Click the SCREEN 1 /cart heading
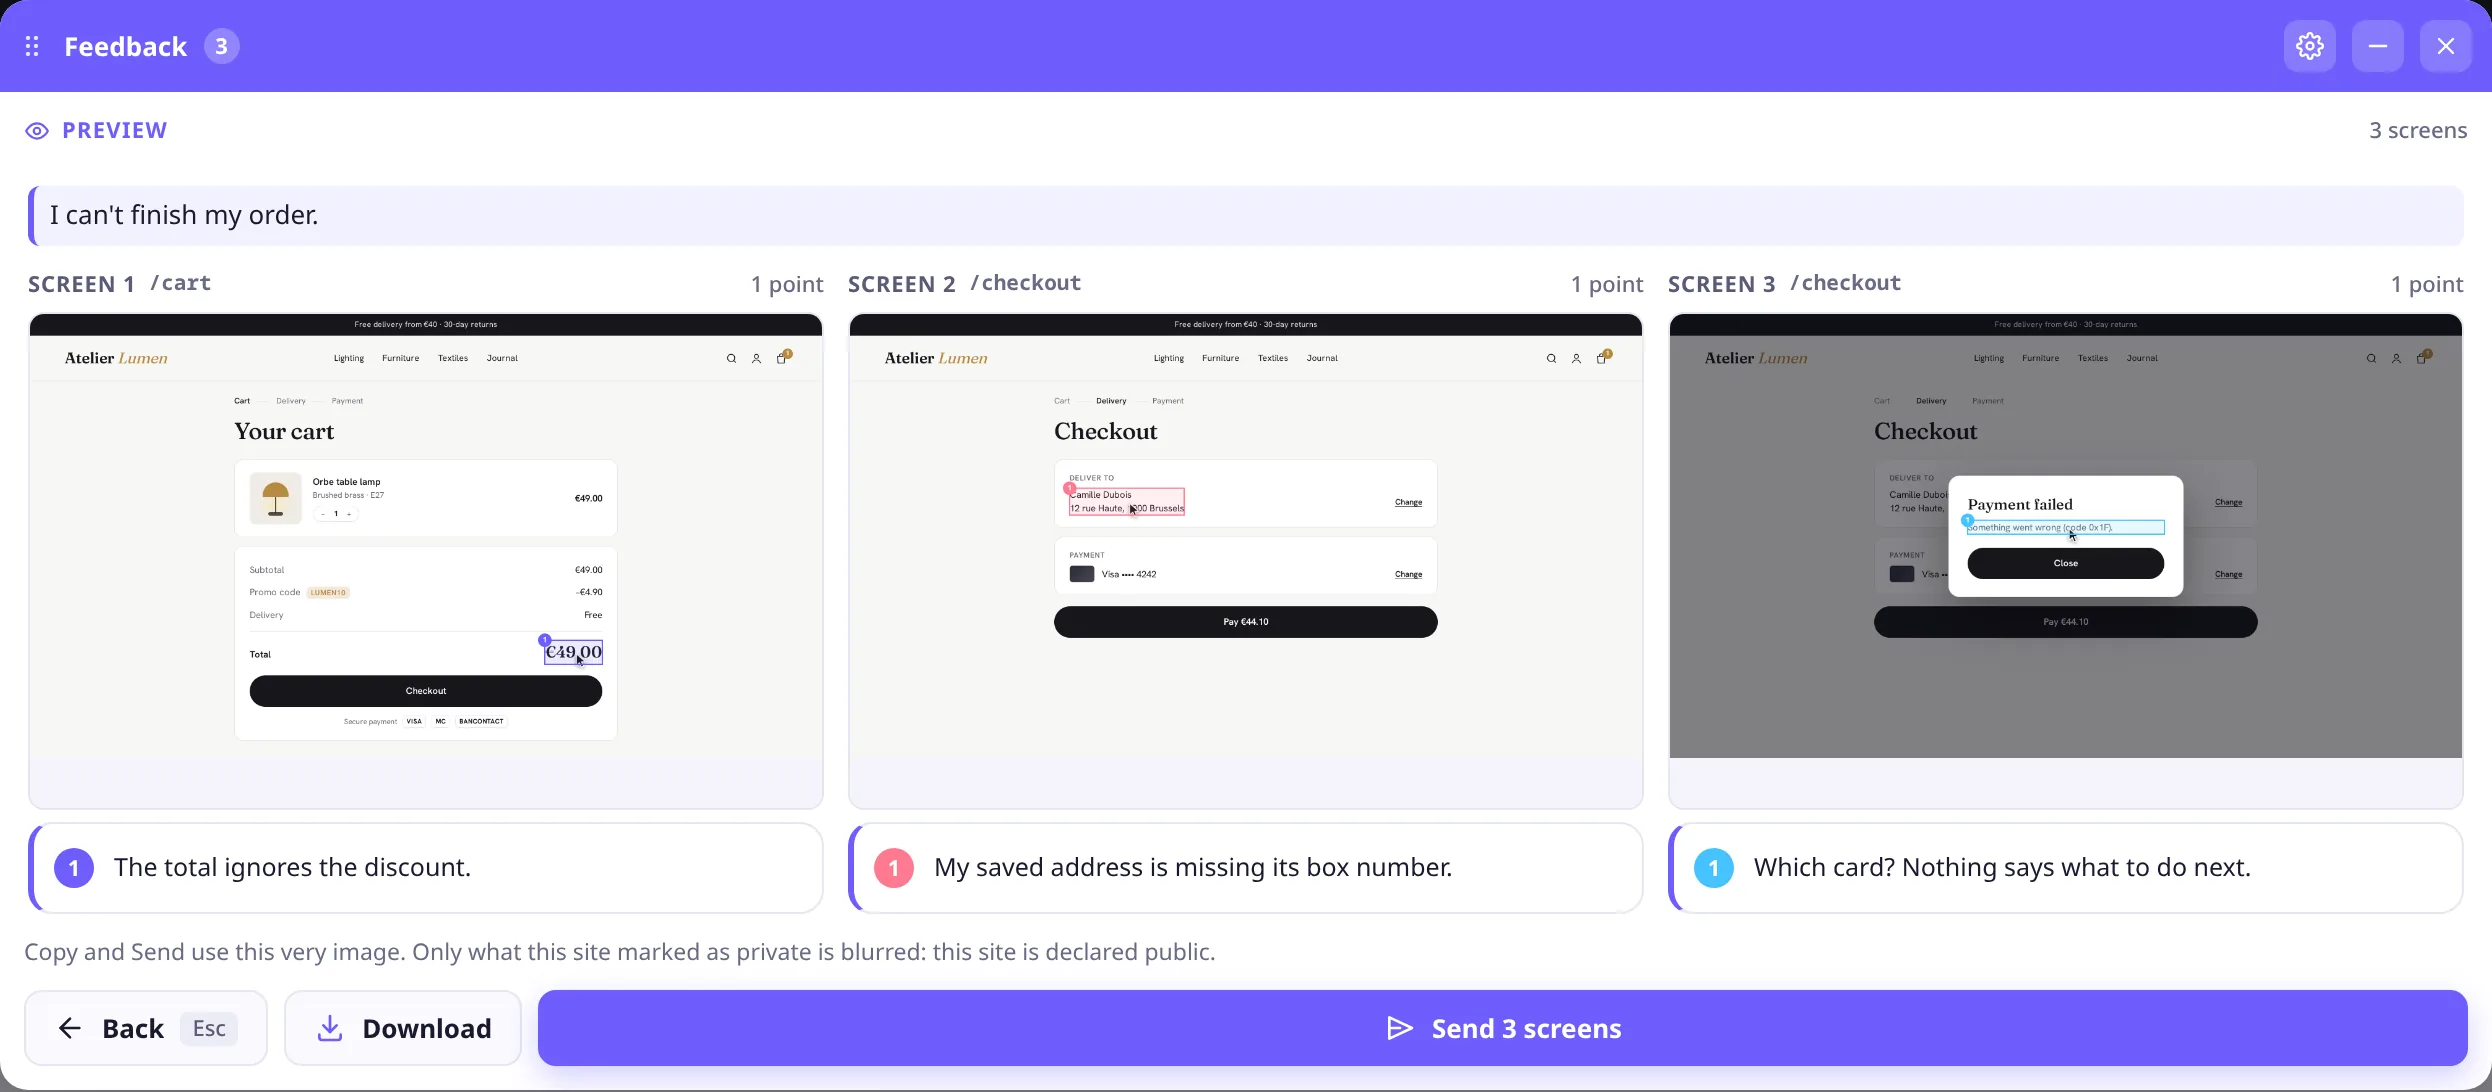 (x=120, y=284)
